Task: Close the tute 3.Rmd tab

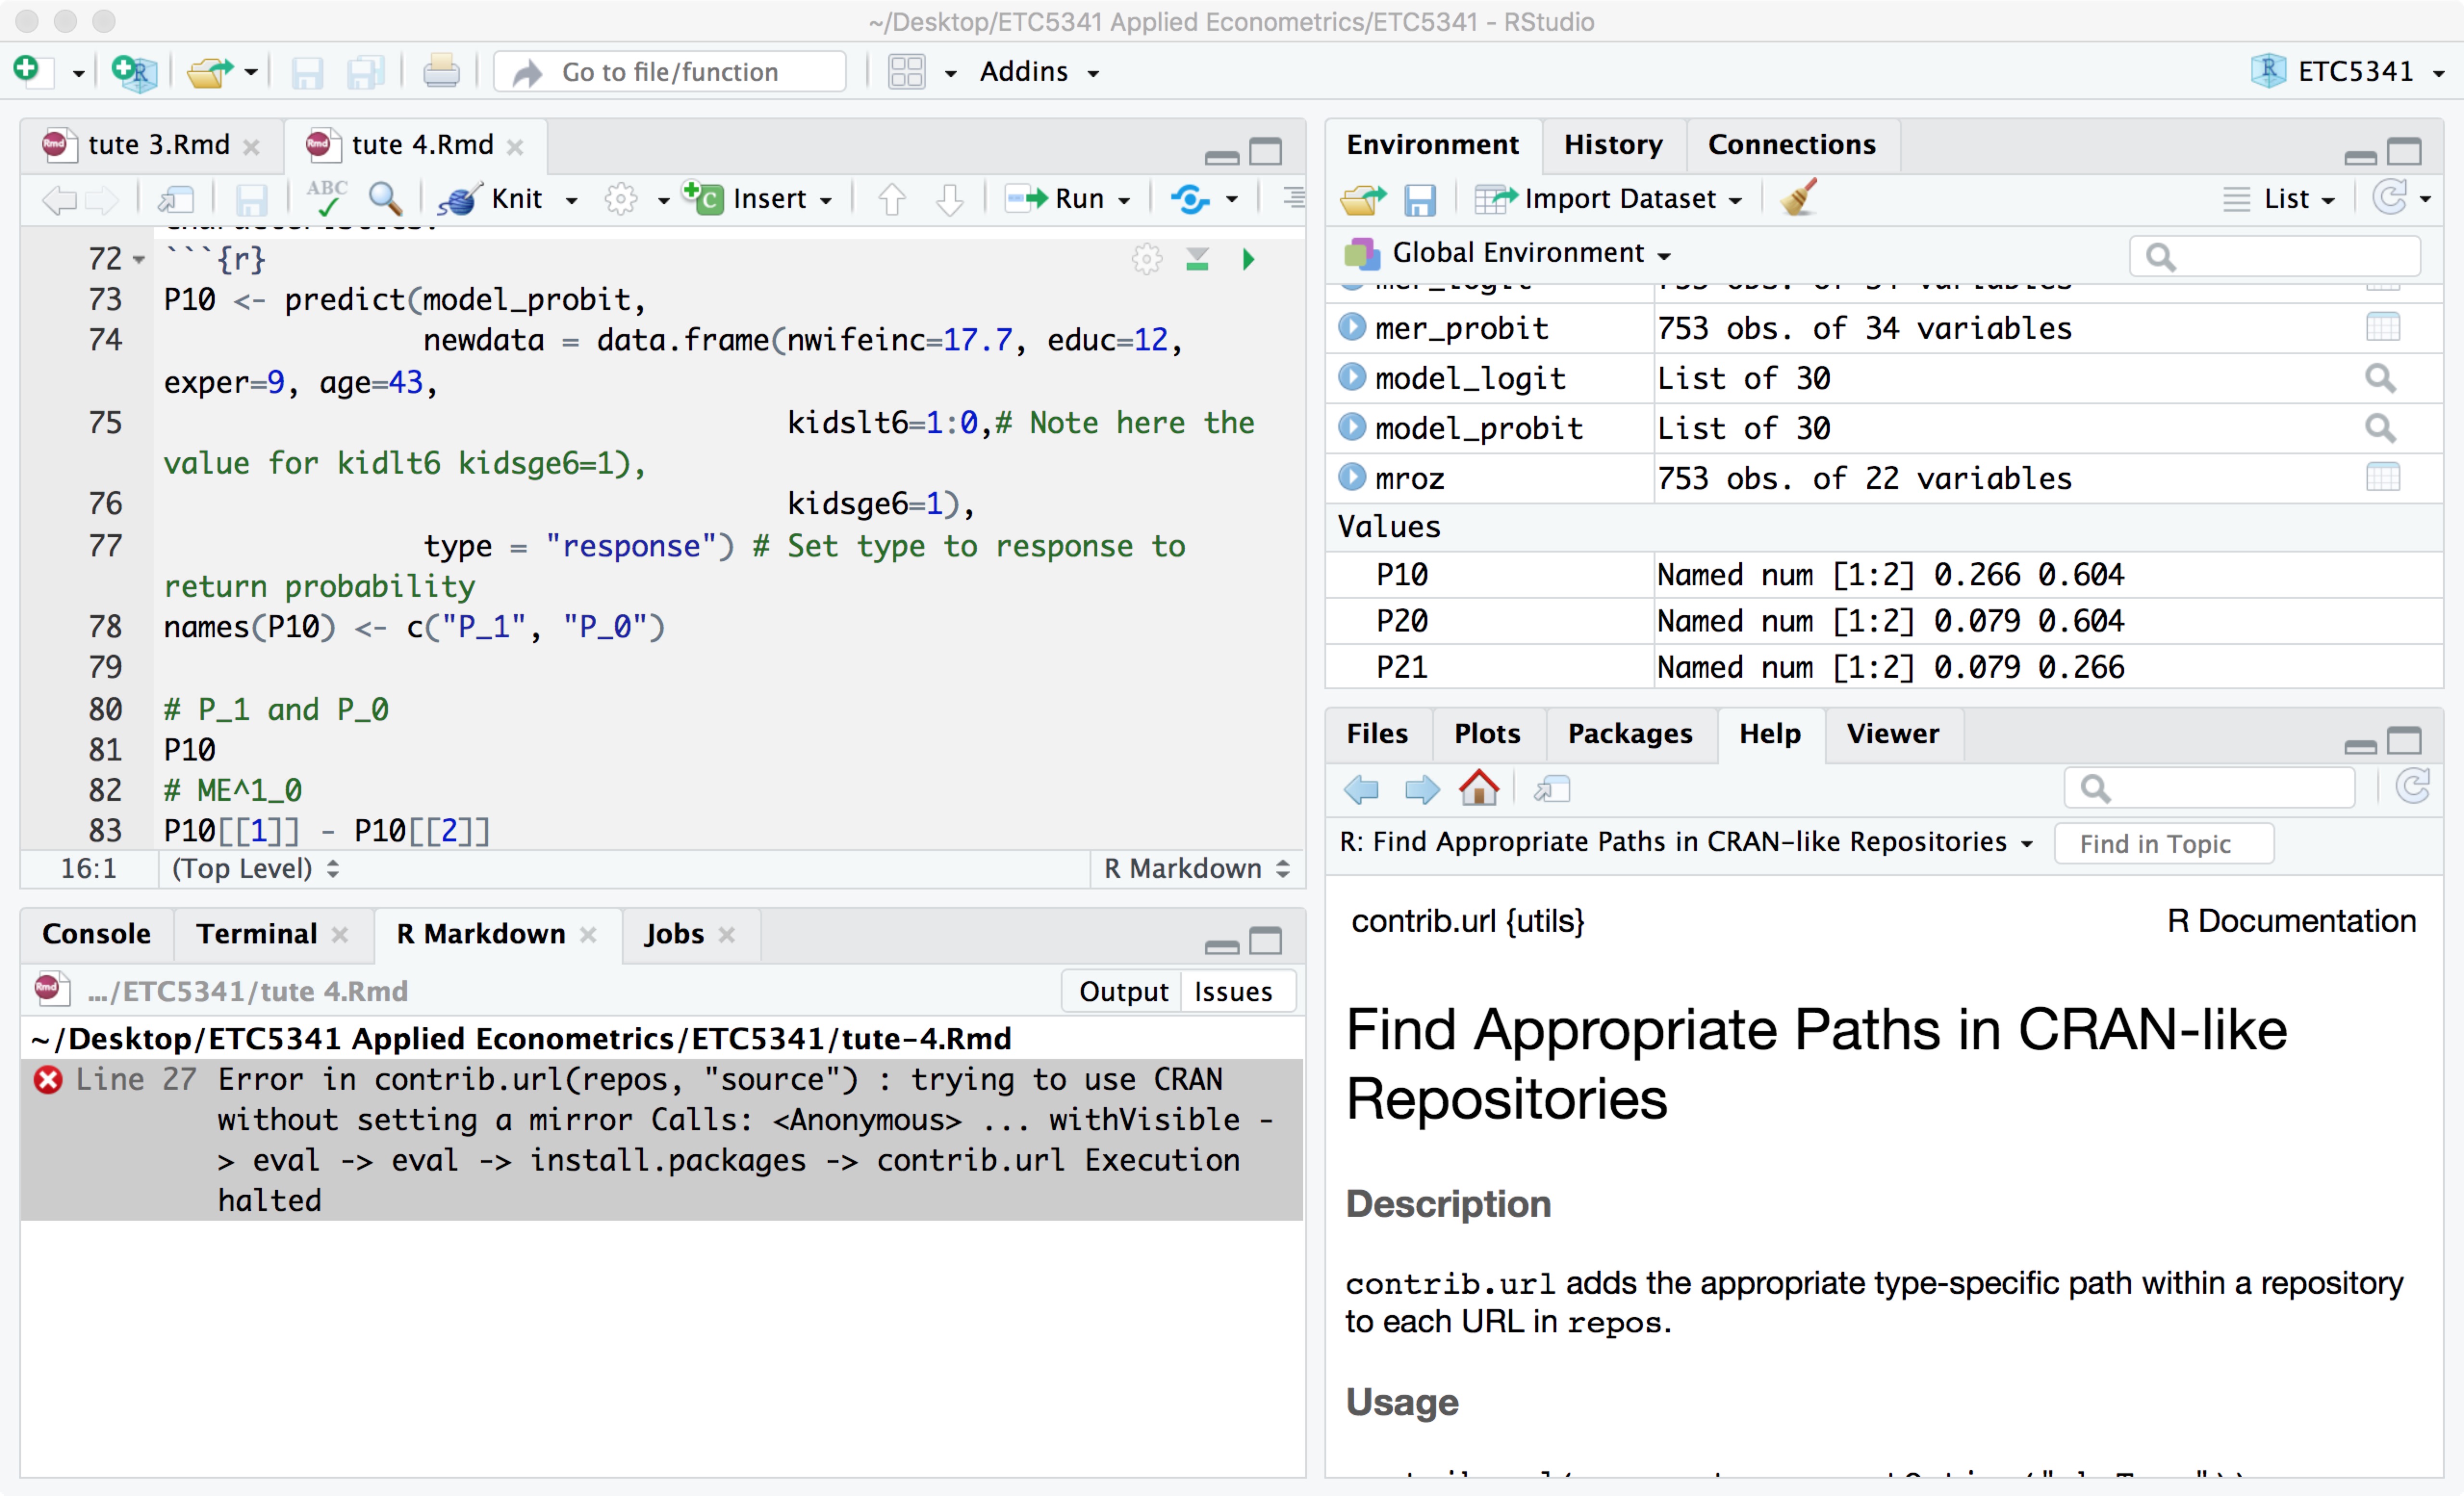Action: [x=252, y=146]
